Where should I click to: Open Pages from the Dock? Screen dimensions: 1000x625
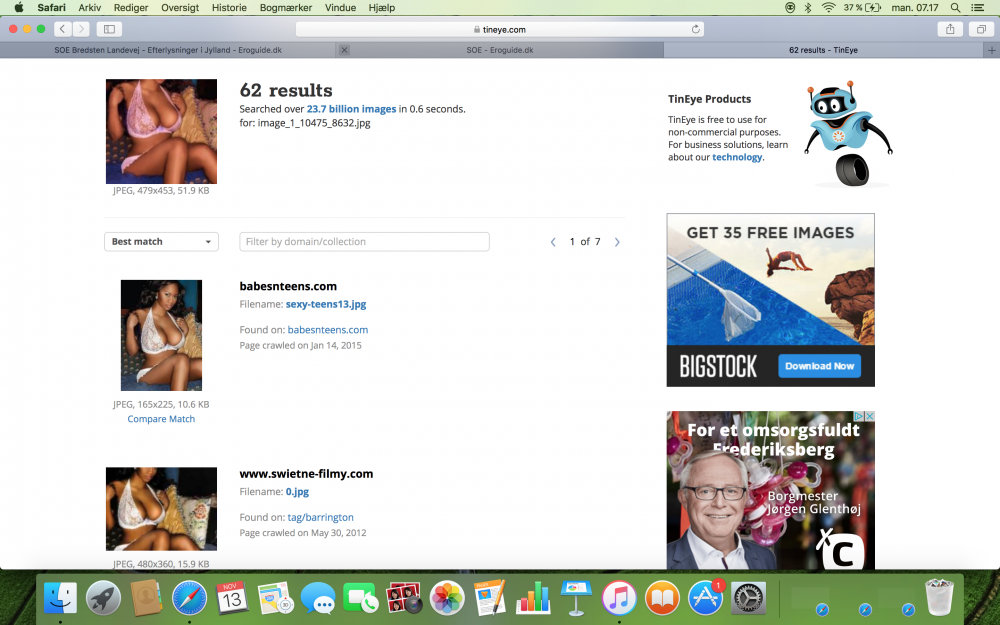[x=490, y=598]
